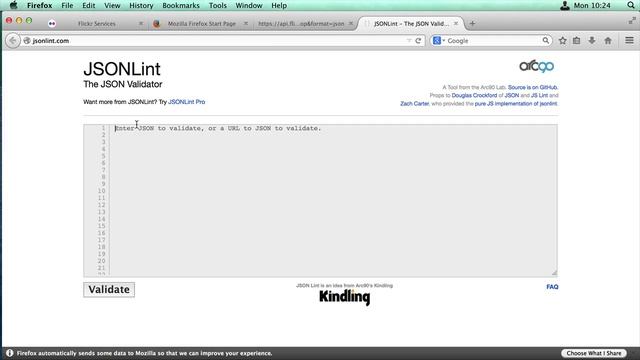Click the fullscreen arrows icon in window corner
This screenshot has width=640, height=360.
(x=632, y=20)
